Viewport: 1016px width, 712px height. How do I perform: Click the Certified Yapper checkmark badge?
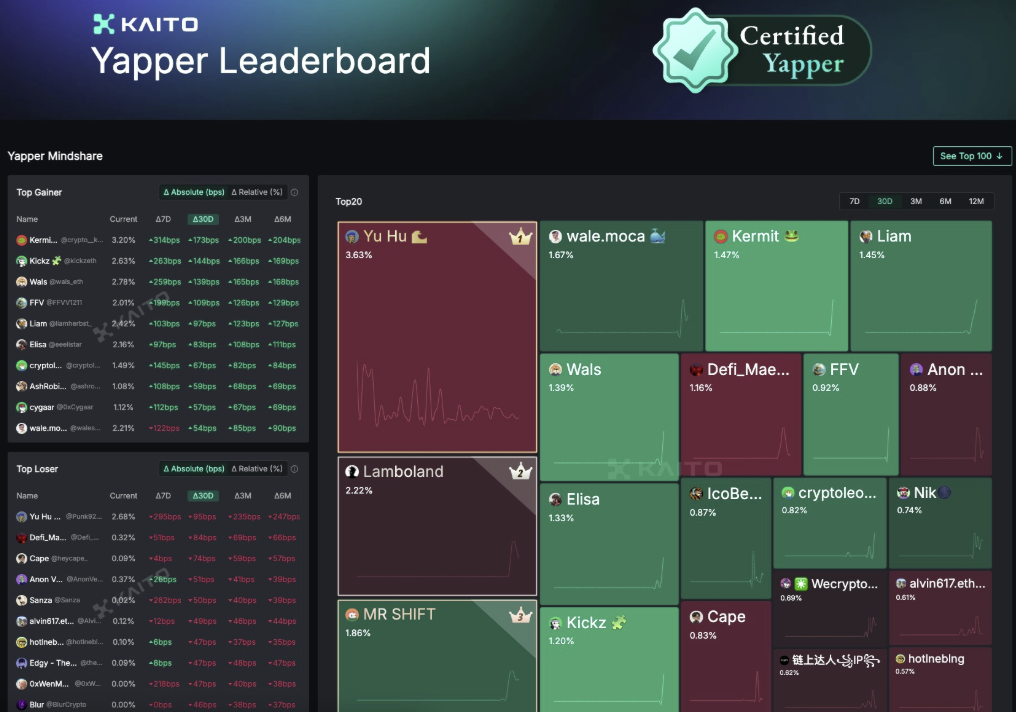(x=695, y=50)
